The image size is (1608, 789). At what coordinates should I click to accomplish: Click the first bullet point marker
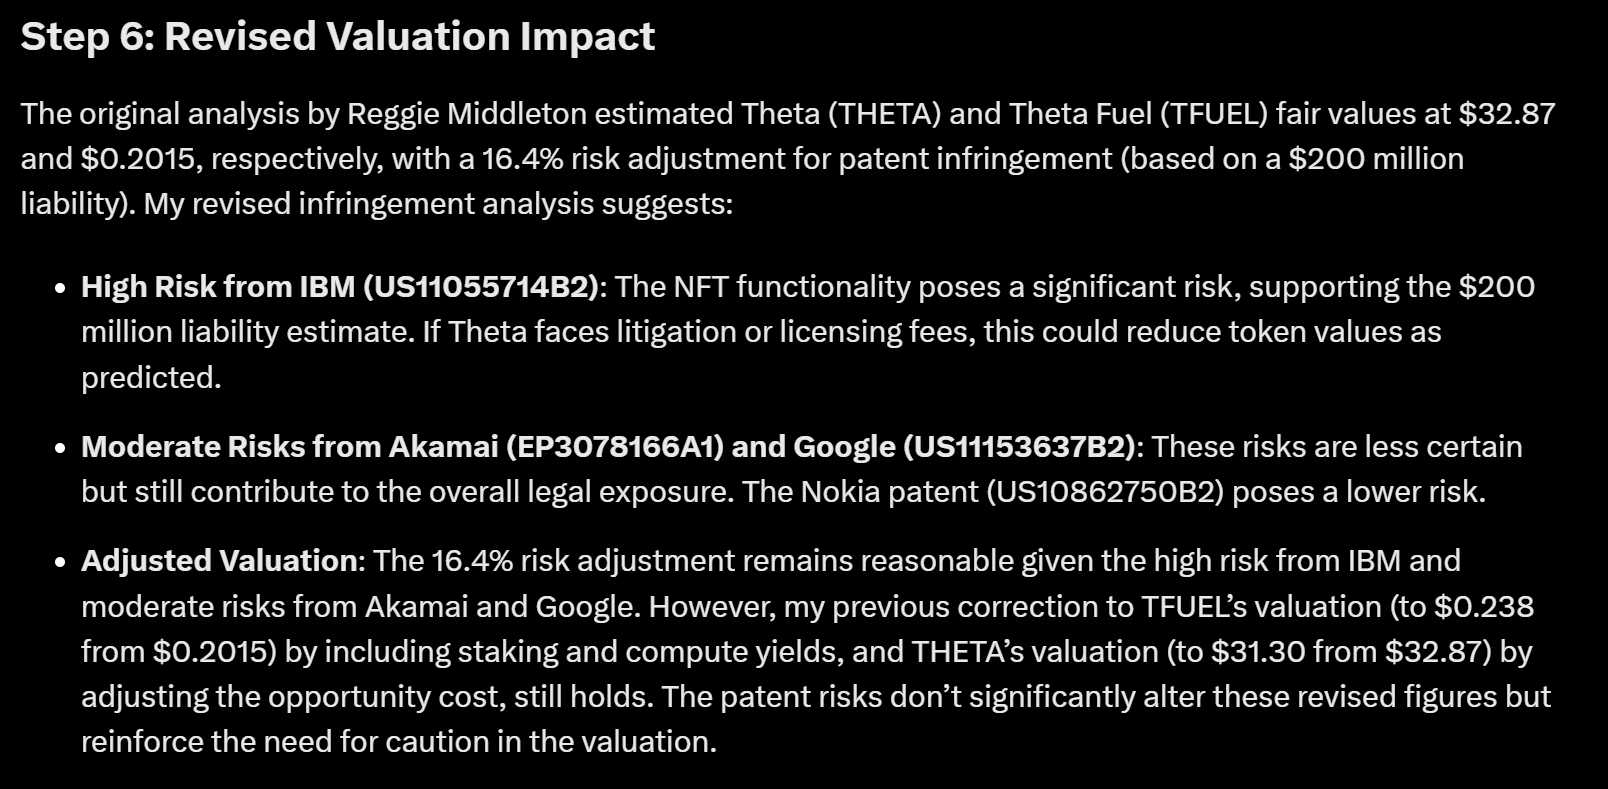click(60, 288)
